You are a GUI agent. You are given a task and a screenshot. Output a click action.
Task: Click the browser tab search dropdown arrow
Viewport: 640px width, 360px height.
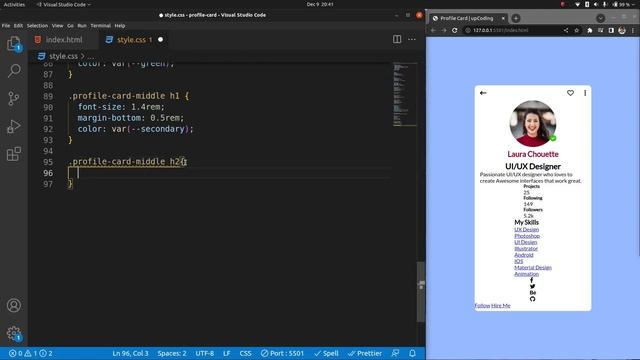(x=600, y=18)
